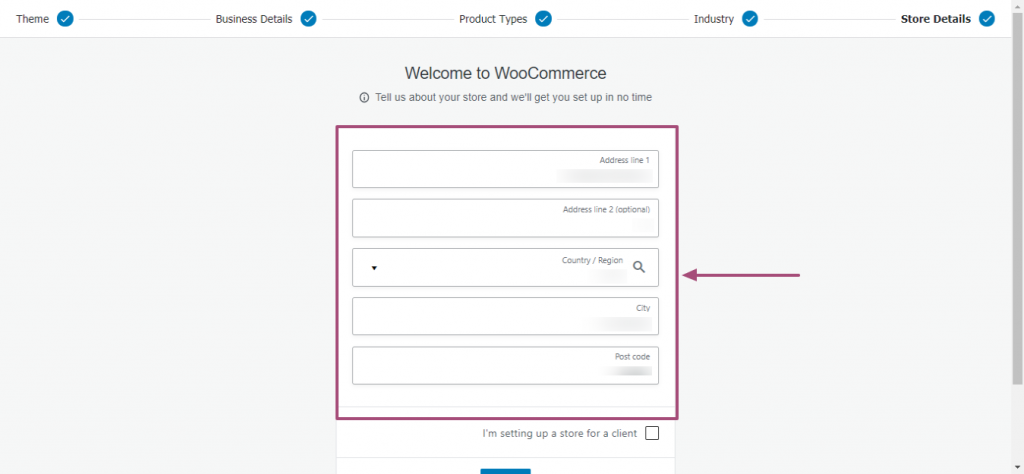Click the Product Types checkmark icon

[x=543, y=19]
